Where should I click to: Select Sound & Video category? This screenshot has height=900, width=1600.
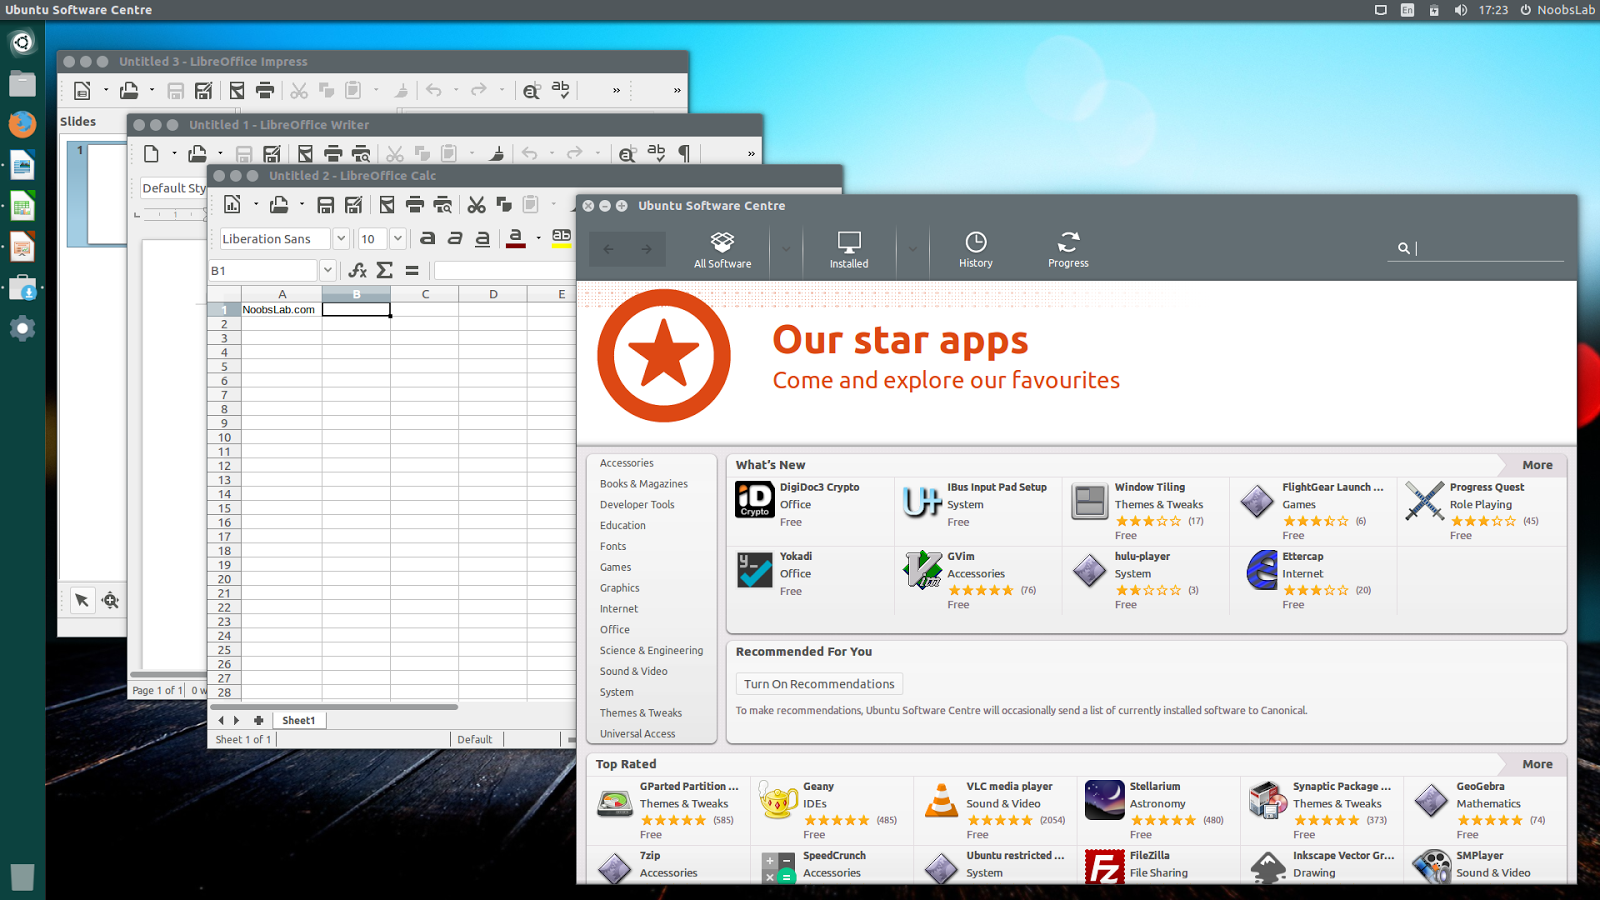[x=633, y=671]
